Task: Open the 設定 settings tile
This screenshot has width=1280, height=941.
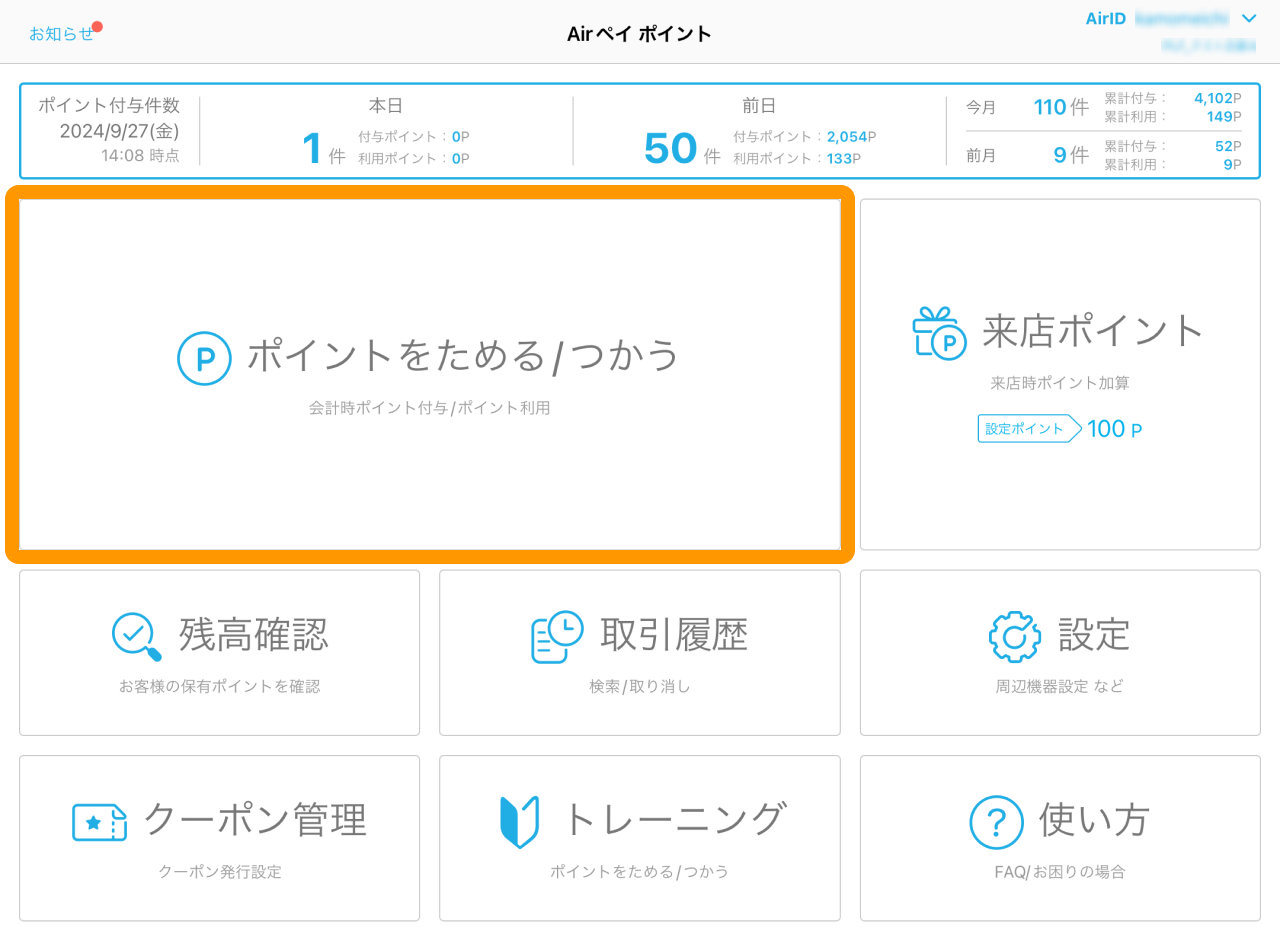Action: pos(1060,652)
